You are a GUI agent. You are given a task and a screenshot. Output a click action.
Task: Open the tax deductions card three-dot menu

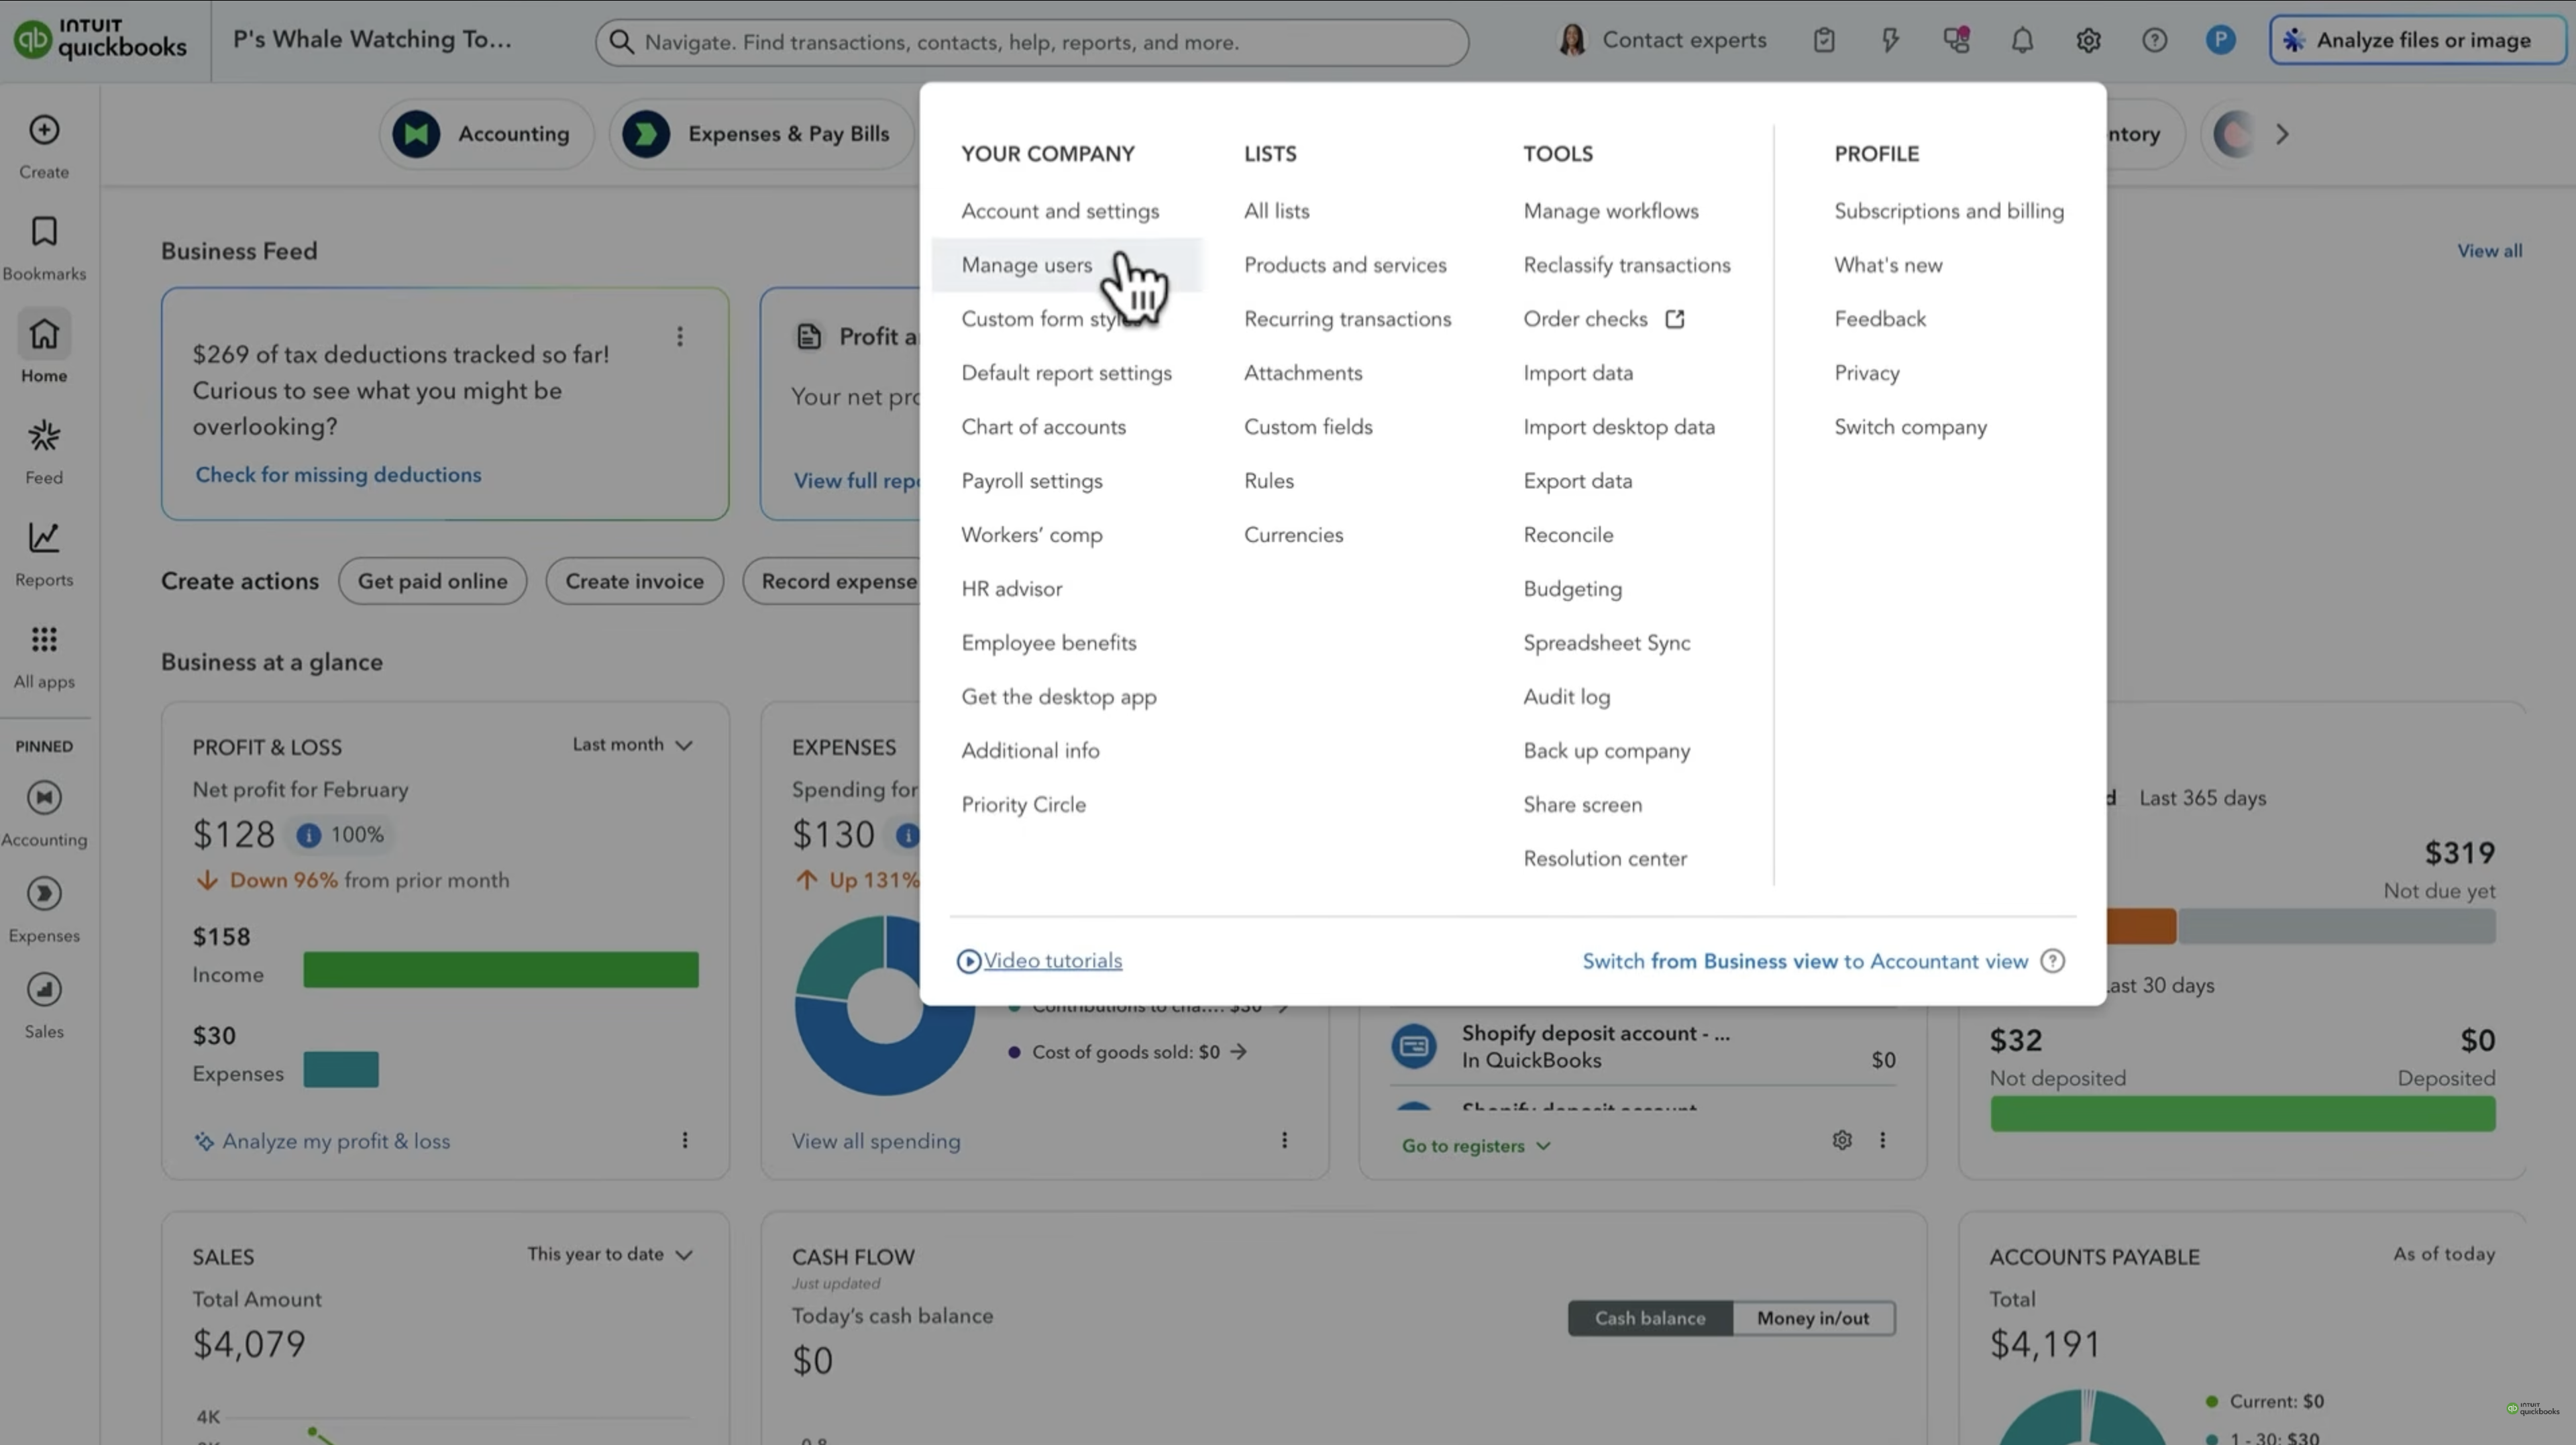[x=680, y=336]
